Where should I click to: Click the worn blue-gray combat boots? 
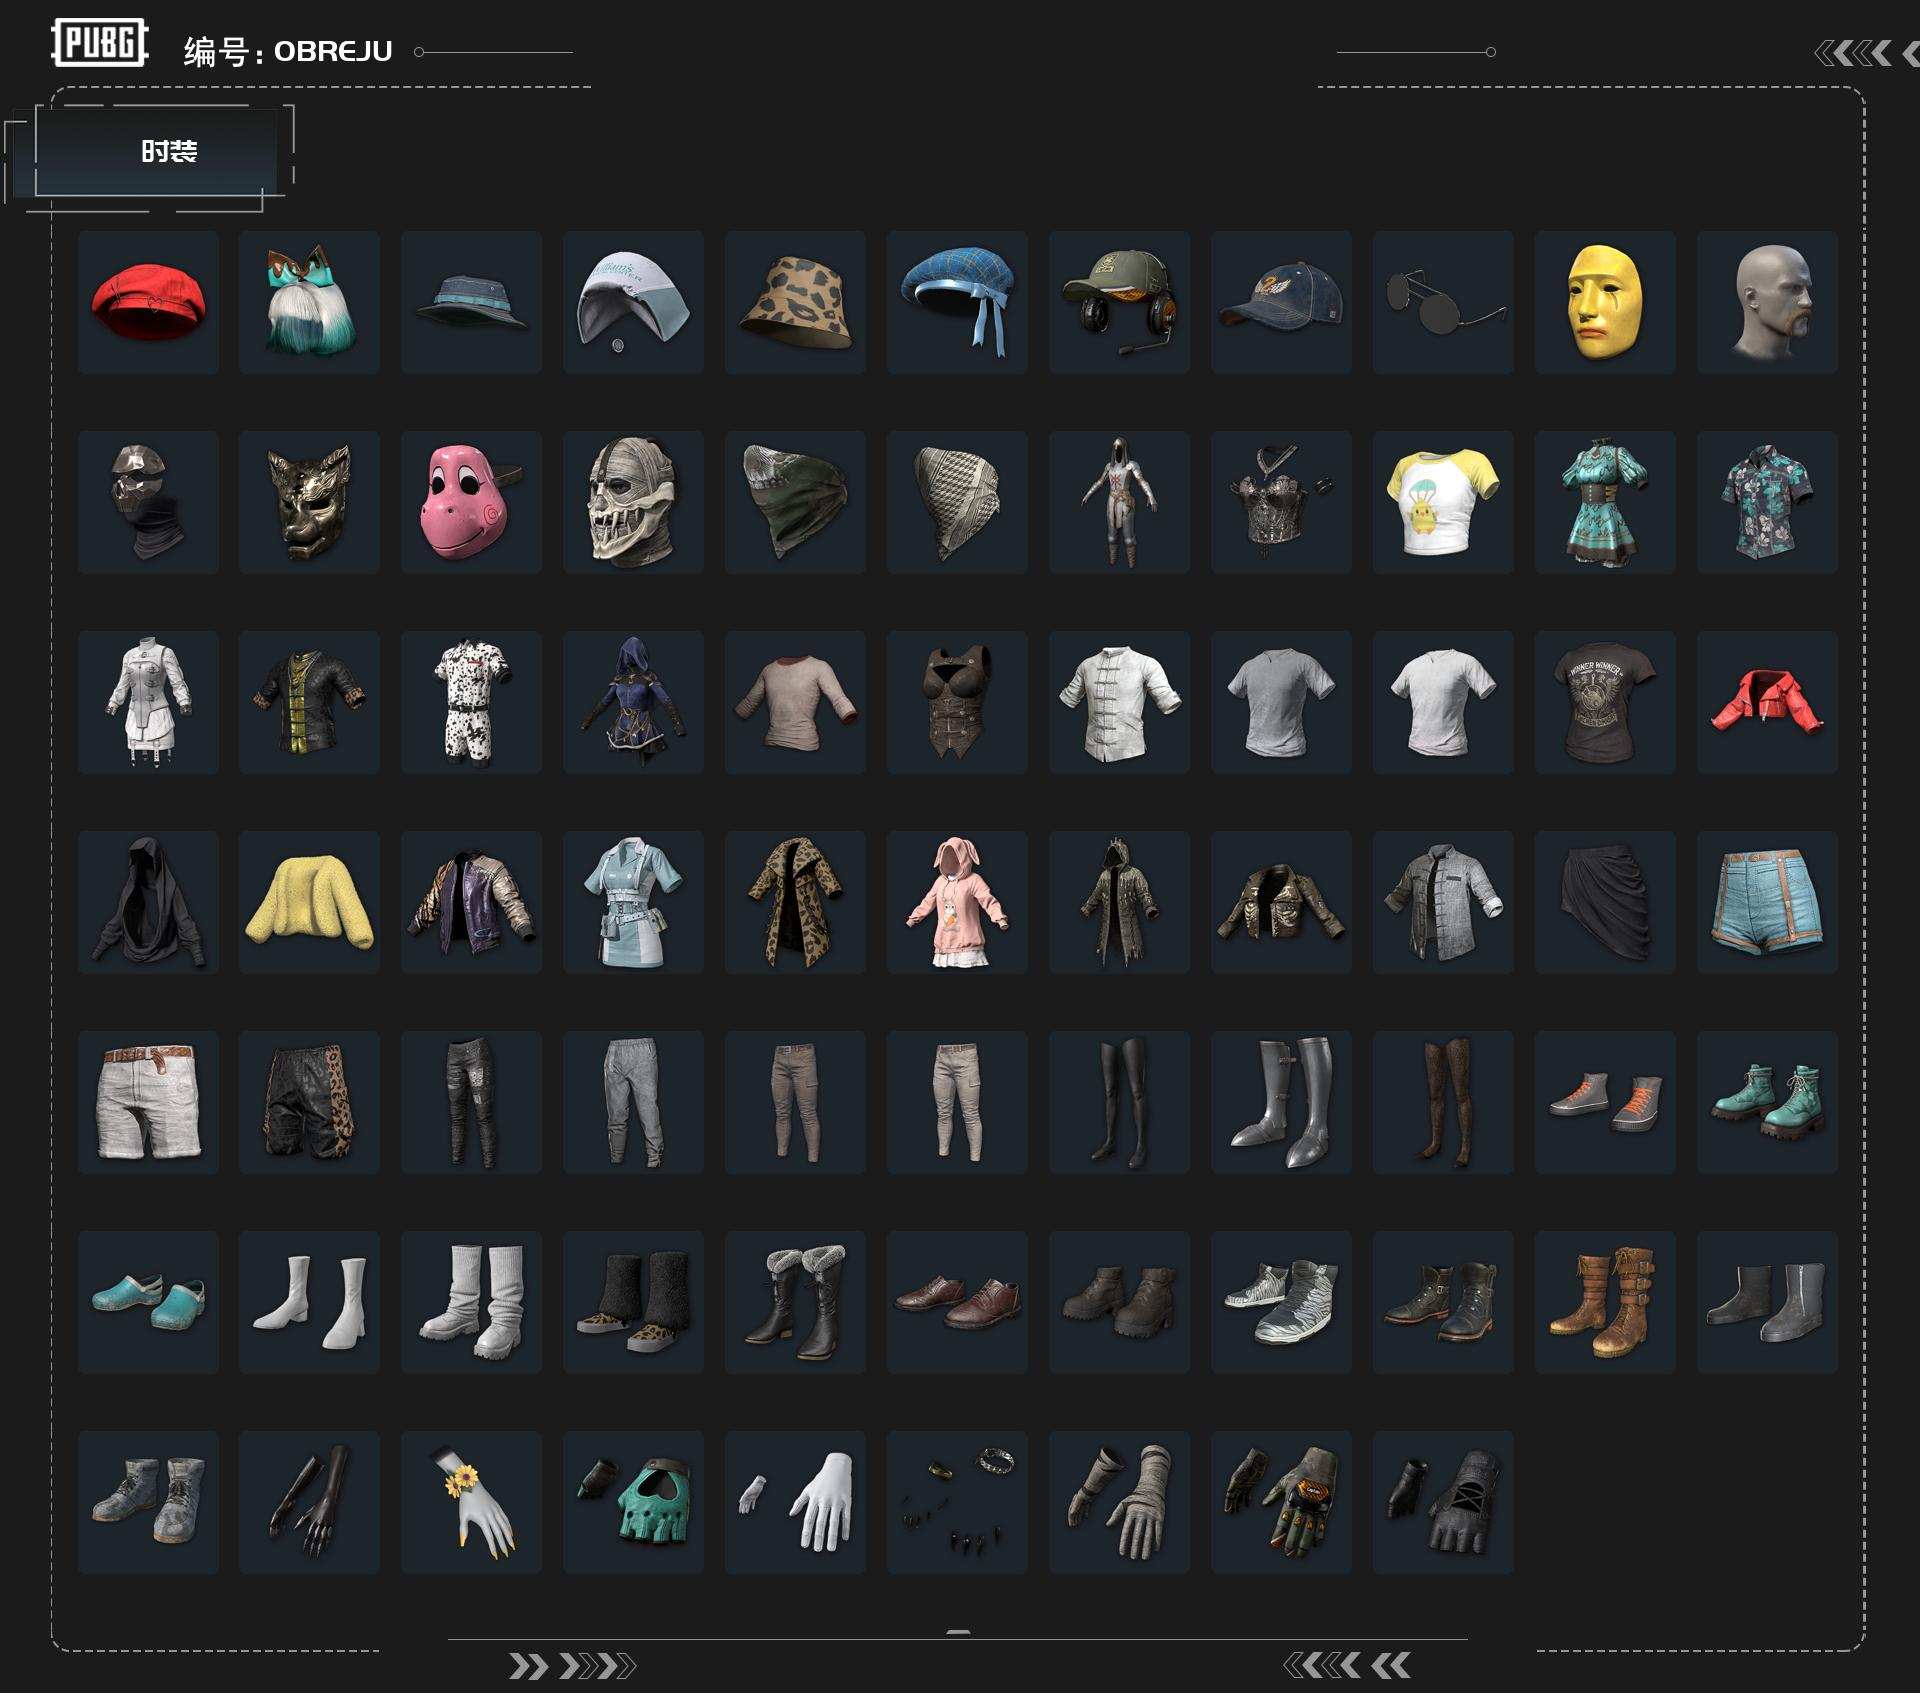pyautogui.click(x=148, y=1502)
